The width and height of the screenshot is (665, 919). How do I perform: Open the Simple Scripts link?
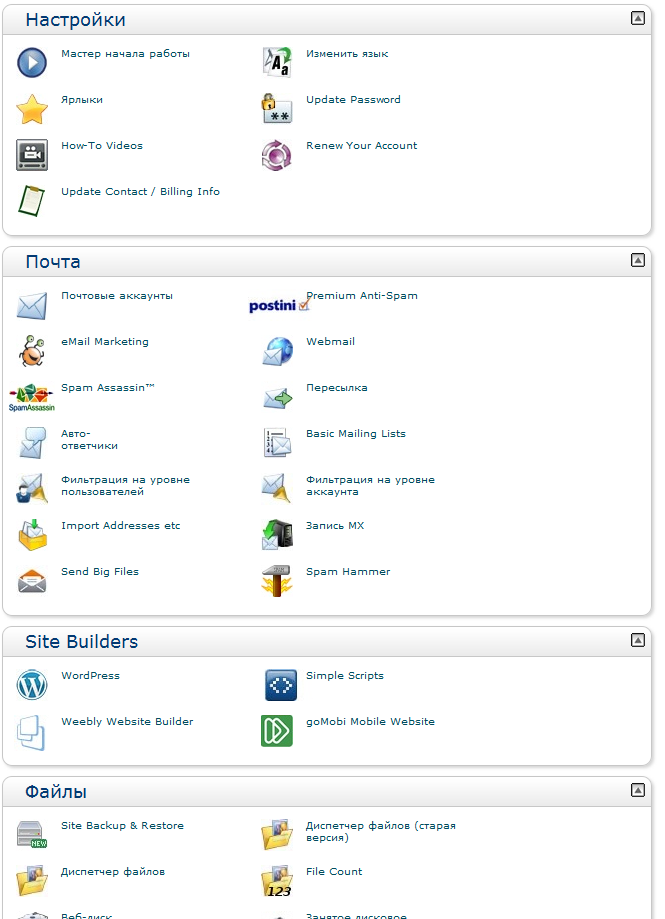[345, 676]
